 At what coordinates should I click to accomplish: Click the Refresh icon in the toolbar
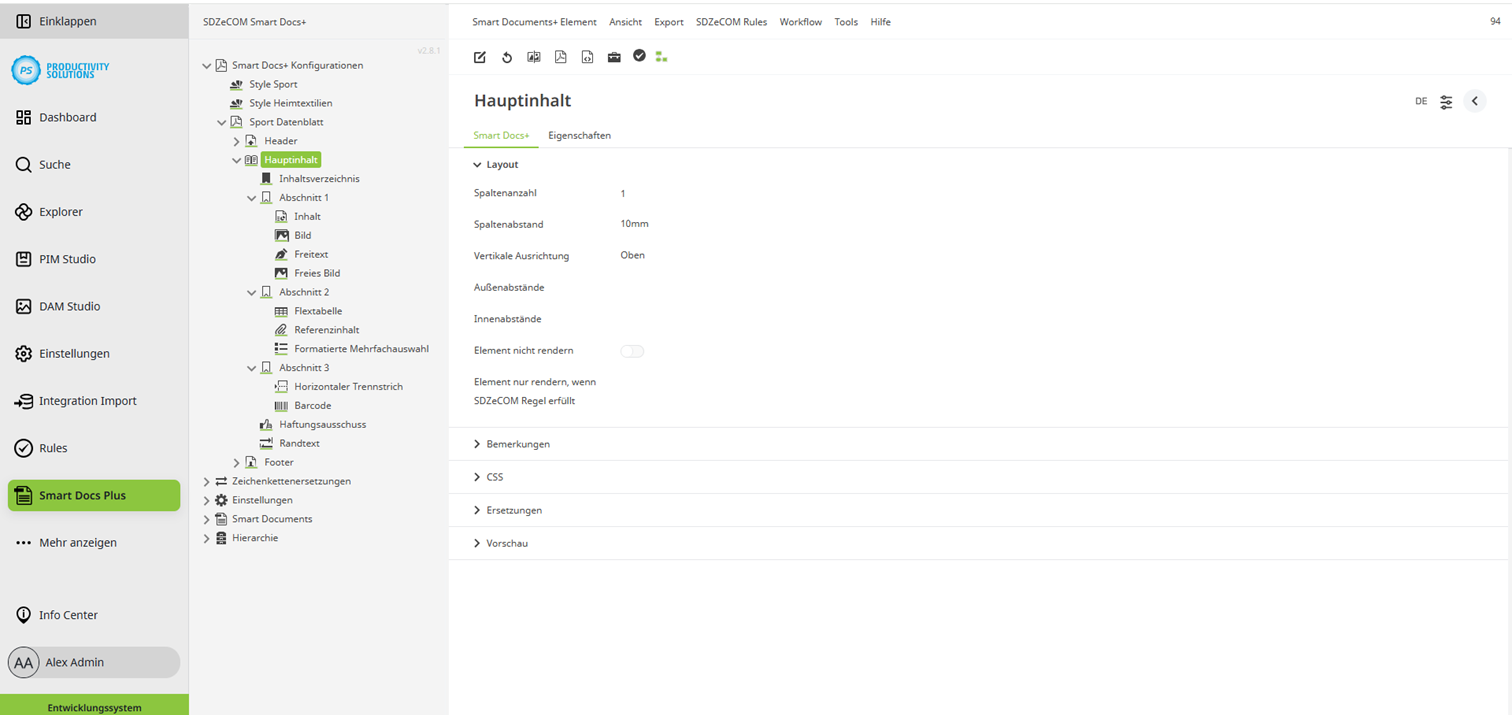coord(507,57)
